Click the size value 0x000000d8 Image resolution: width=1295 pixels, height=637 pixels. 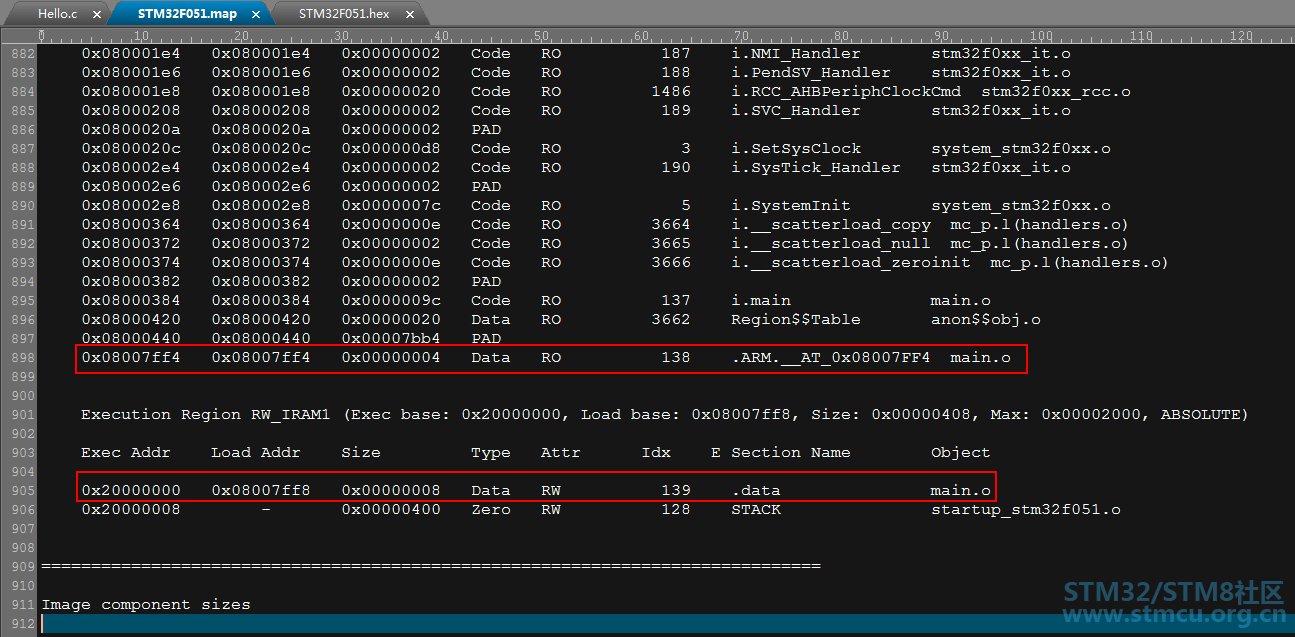click(391, 149)
